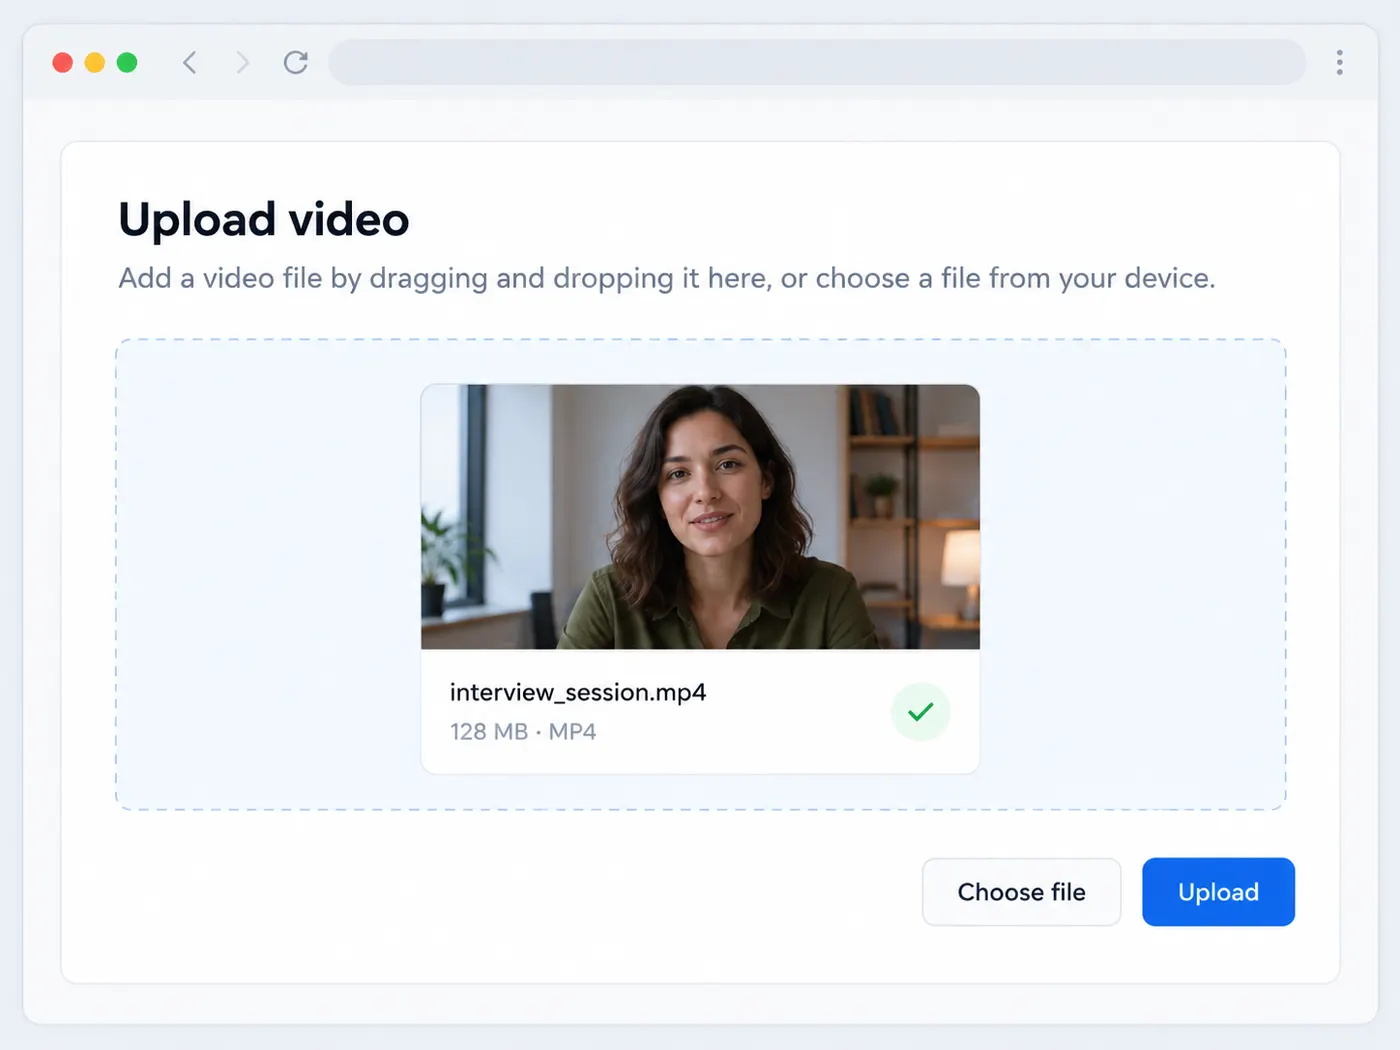Close the window with the red button
This screenshot has height=1050, width=1400.
tap(63, 63)
